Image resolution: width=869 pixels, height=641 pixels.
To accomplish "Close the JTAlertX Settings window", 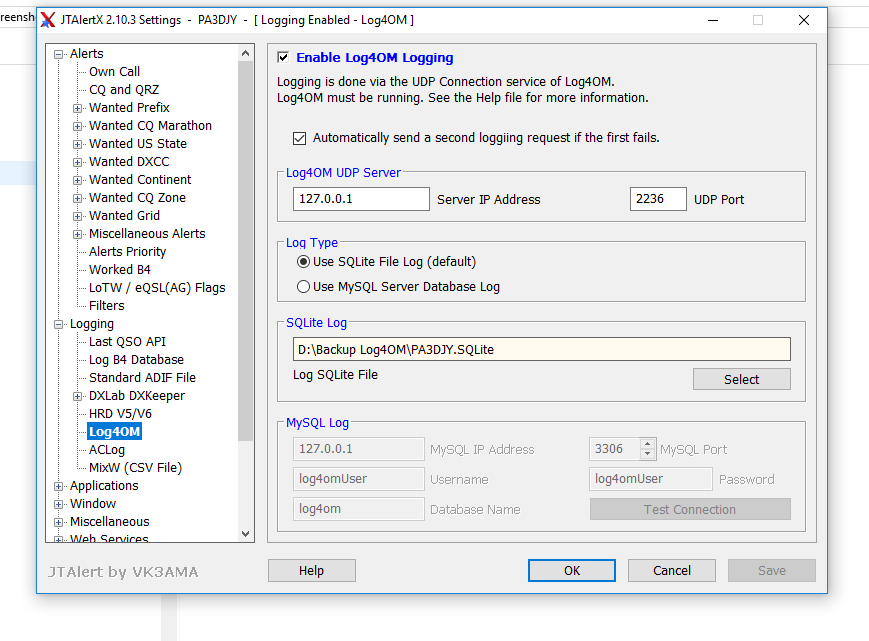I will pyautogui.click(x=804, y=20).
